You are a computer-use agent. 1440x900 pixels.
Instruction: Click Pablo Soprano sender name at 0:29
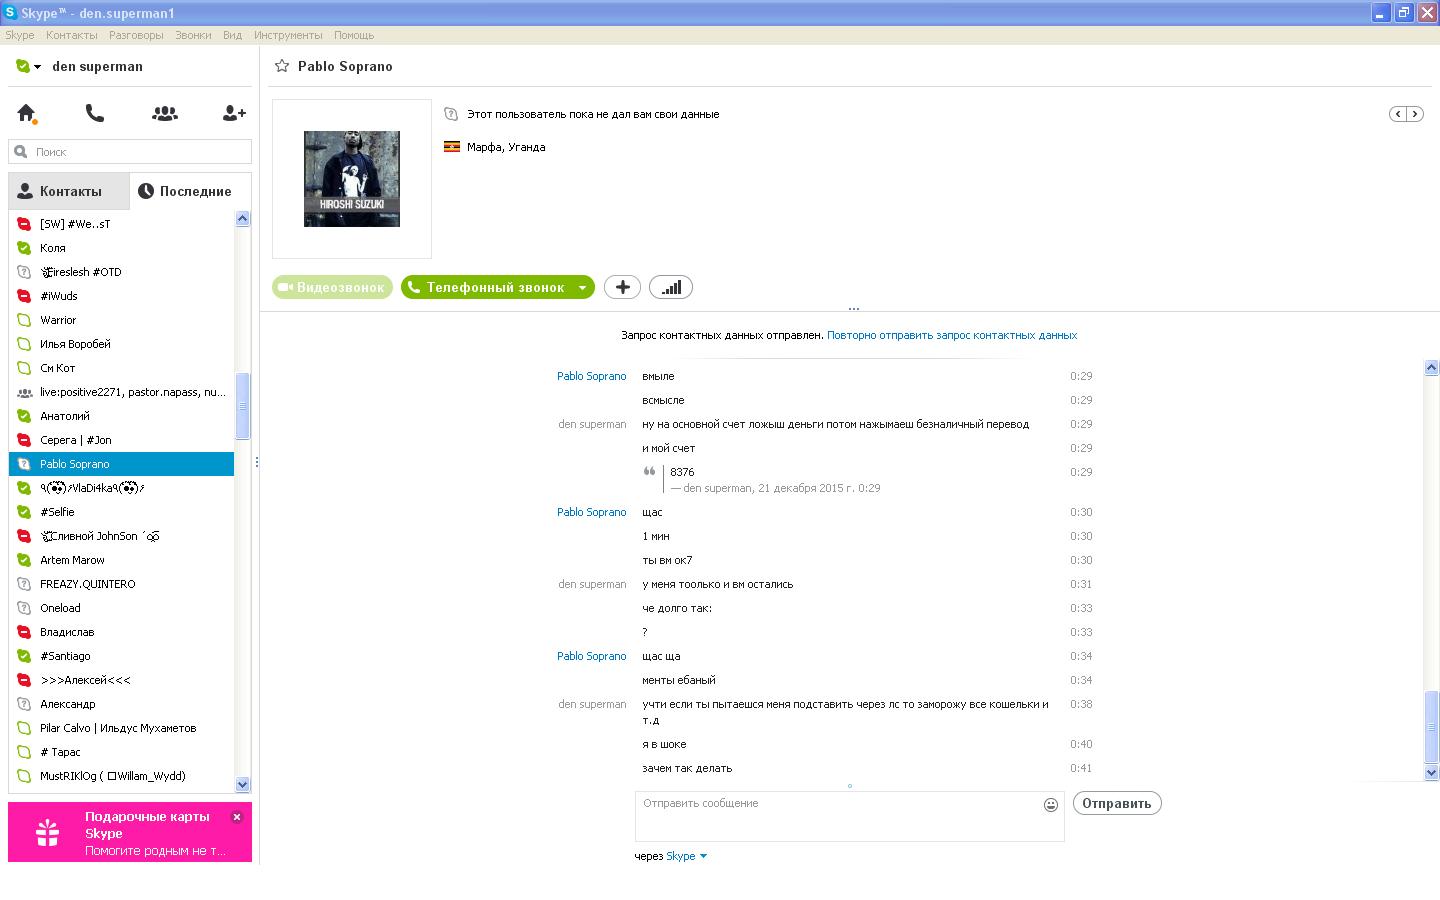[592, 376]
